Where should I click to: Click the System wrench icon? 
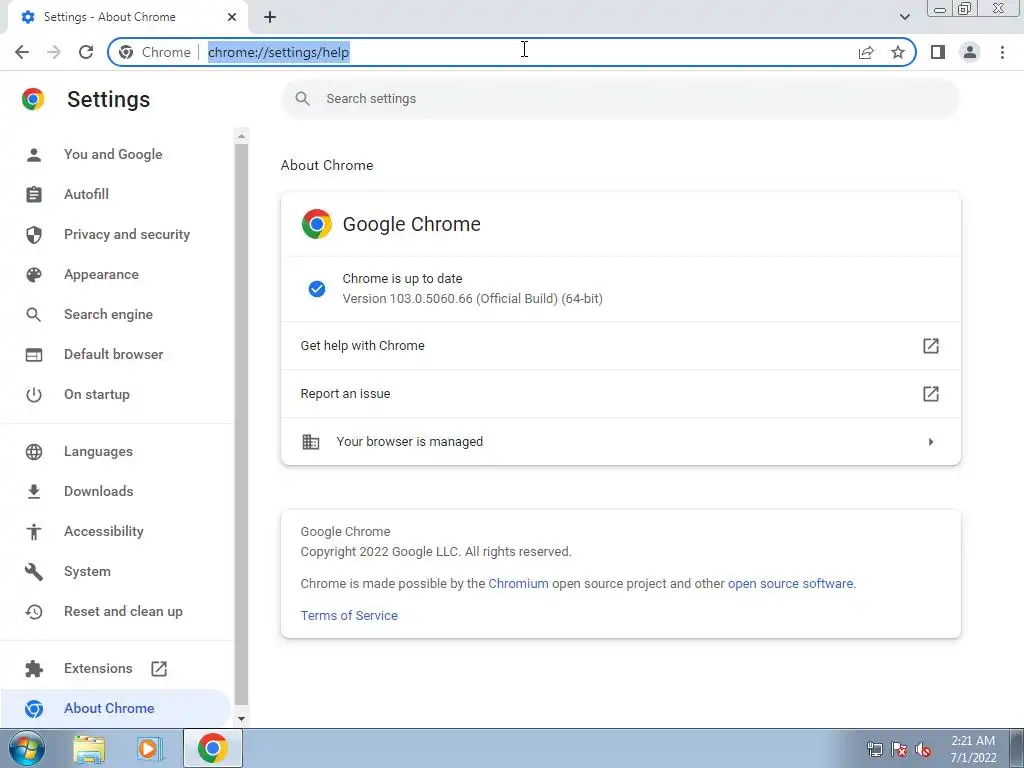[x=33, y=571]
